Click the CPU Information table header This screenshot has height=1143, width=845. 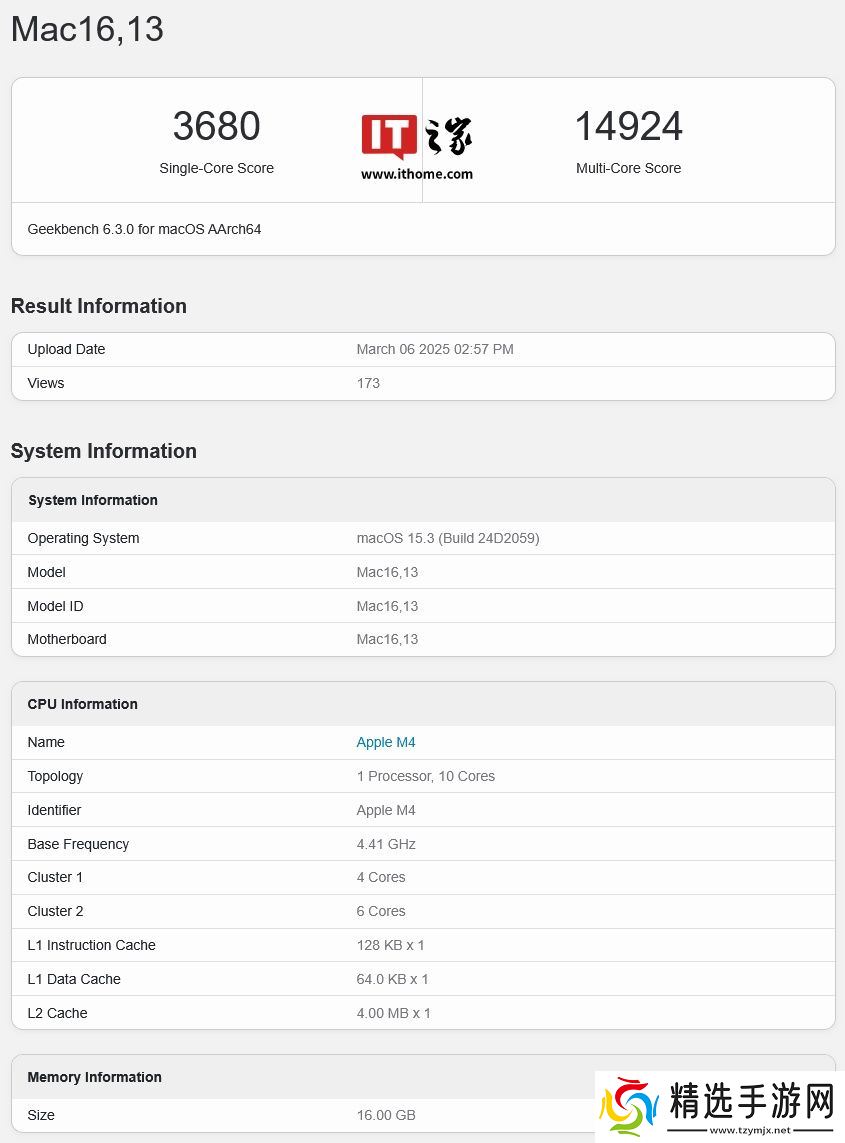point(82,704)
